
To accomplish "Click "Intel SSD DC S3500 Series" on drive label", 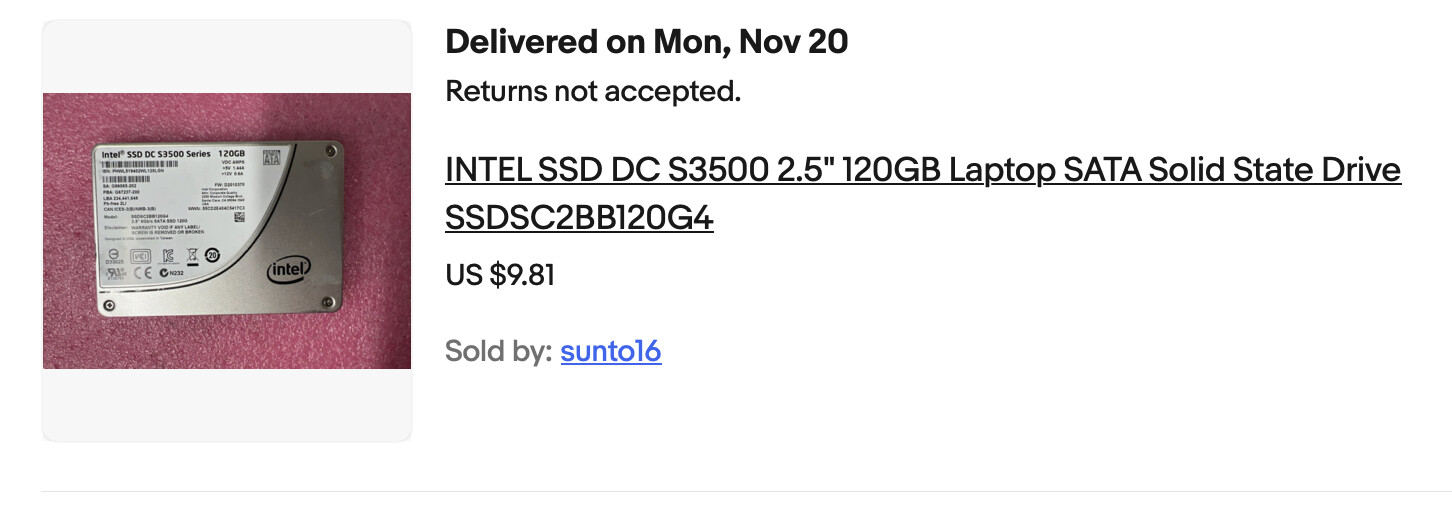I will 154,154.
